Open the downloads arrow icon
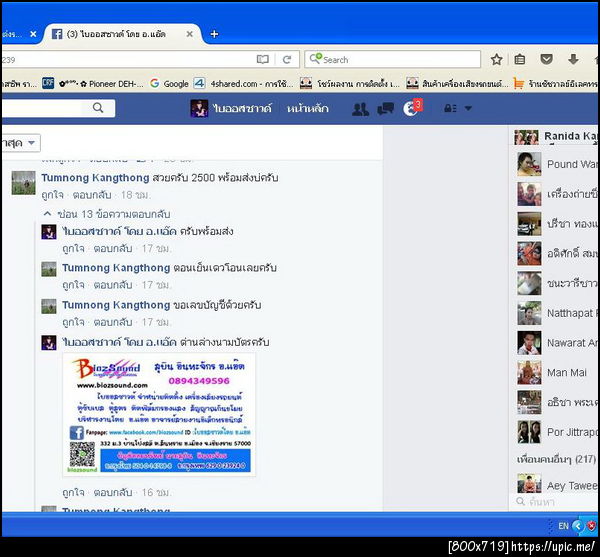Viewport: 600px width, 557px height. 573,59
